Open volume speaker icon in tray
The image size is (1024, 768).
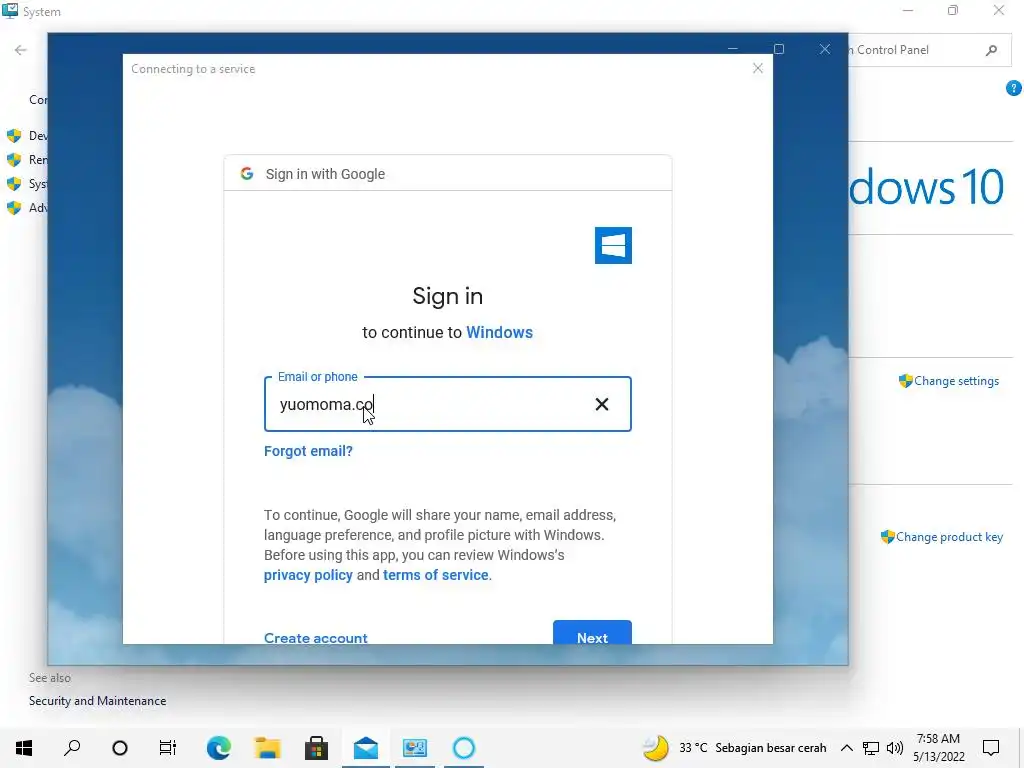point(895,748)
